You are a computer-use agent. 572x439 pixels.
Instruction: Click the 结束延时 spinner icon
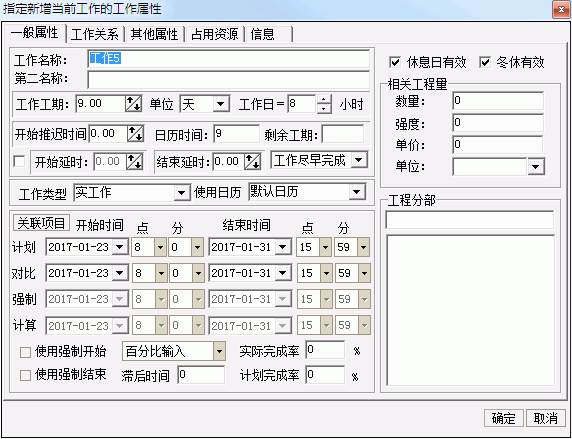click(x=252, y=161)
